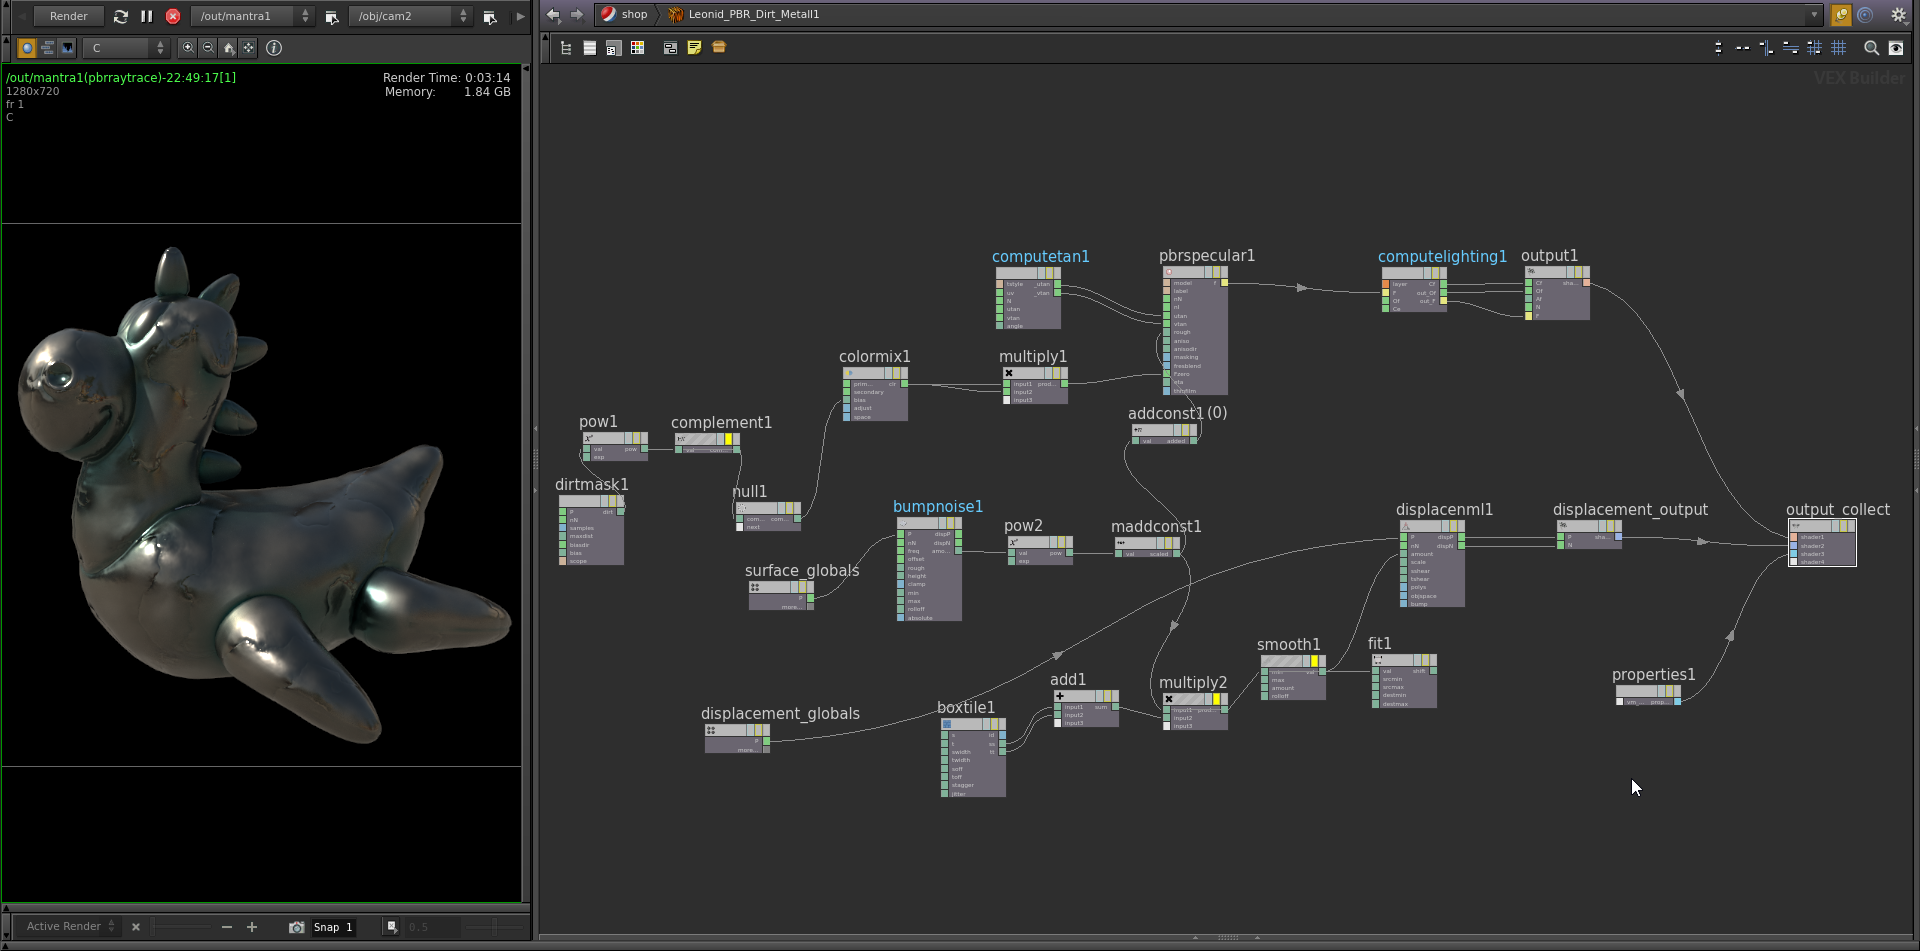The width and height of the screenshot is (1920, 951).
Task: Click the find nodes magnifier in top right toolbar
Action: point(1870,47)
